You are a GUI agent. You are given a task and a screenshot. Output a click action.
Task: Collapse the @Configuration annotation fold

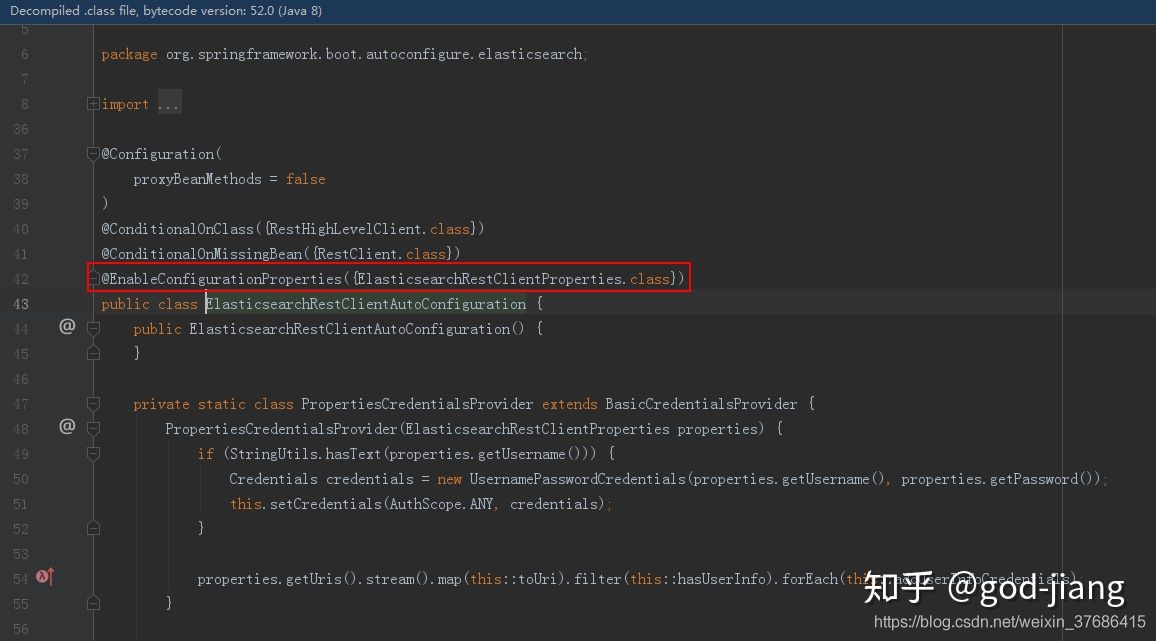pos(93,153)
